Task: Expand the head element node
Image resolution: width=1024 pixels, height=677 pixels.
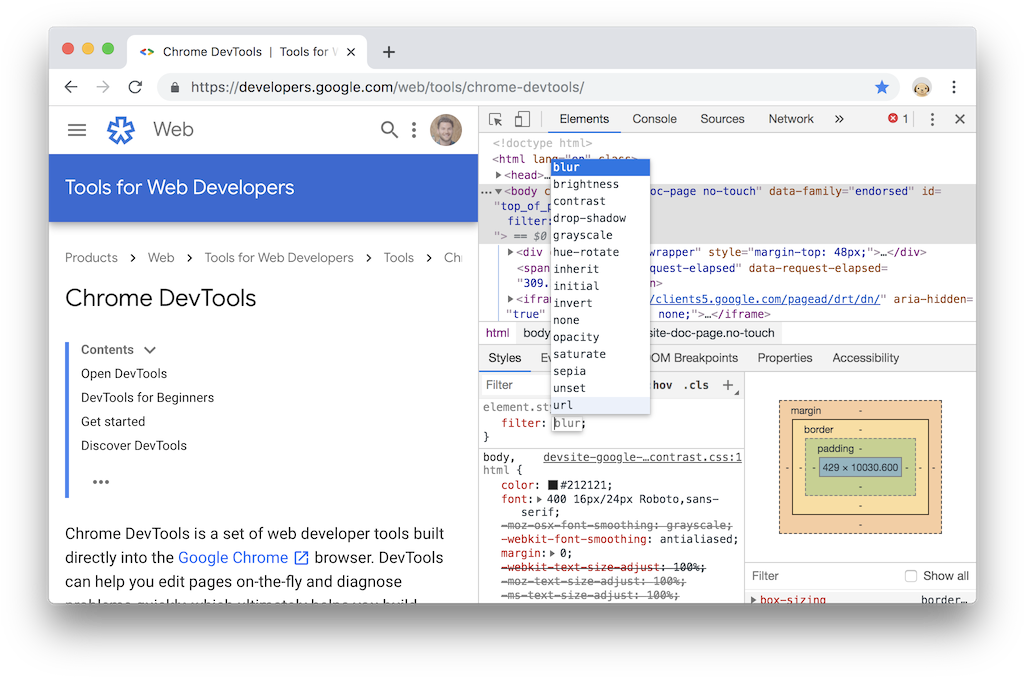Action: [498, 175]
